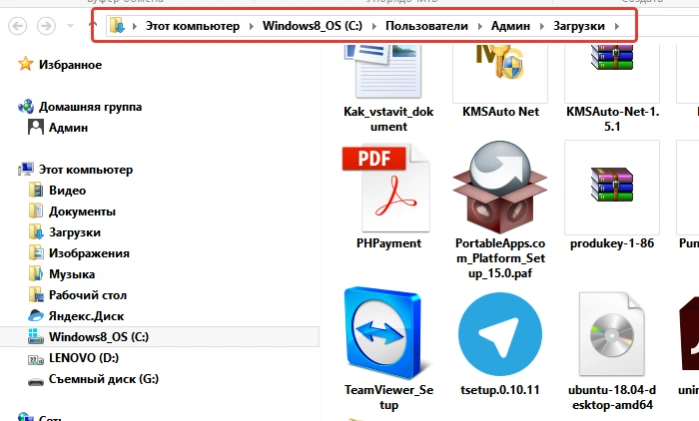Image resolution: width=699 pixels, height=421 pixels.
Task: Expand the address bar root chevron
Action: pos(134,26)
